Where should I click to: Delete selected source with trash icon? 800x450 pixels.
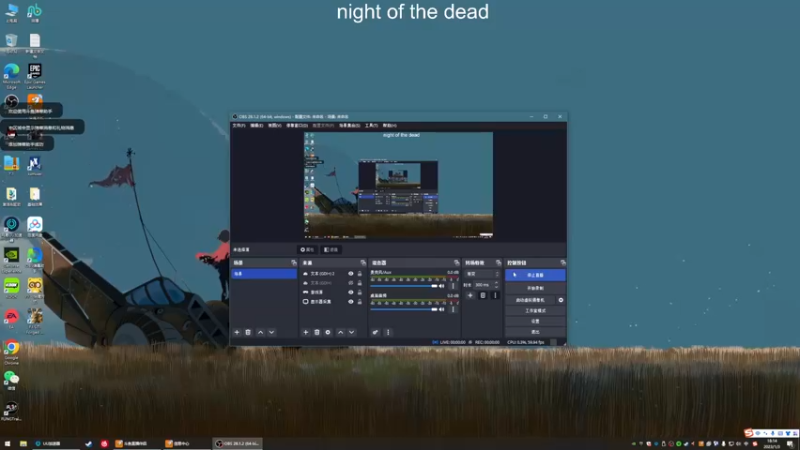click(317, 332)
